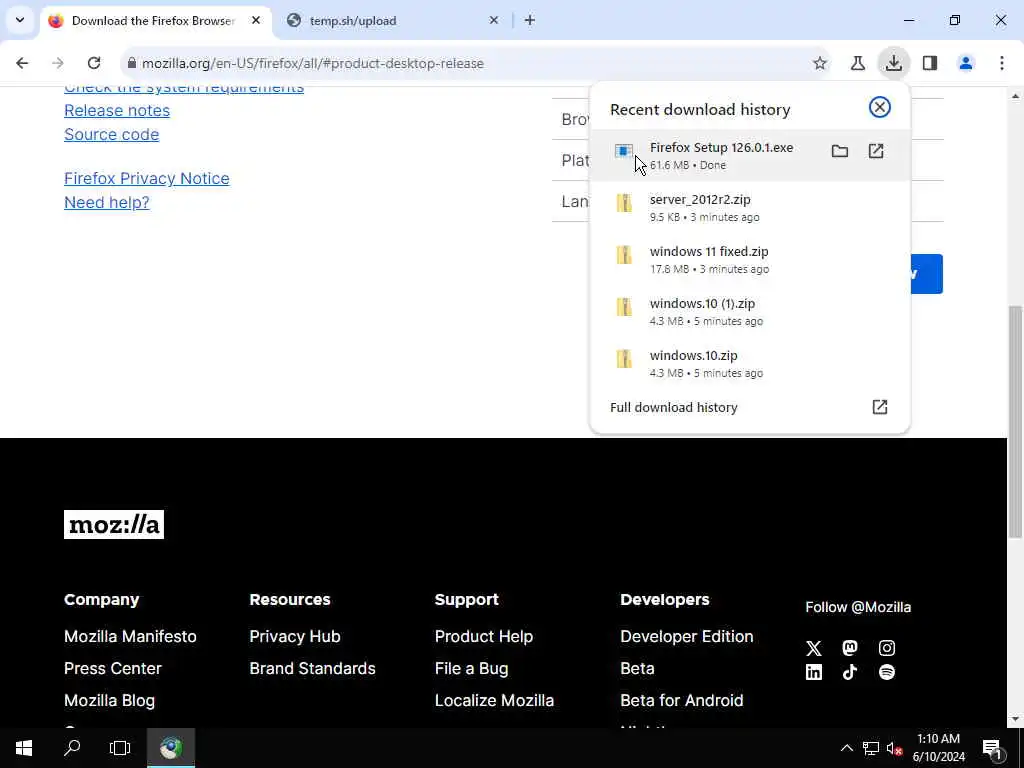Open the Firefox Privacy Notice link
1024x768 pixels.
point(147,178)
